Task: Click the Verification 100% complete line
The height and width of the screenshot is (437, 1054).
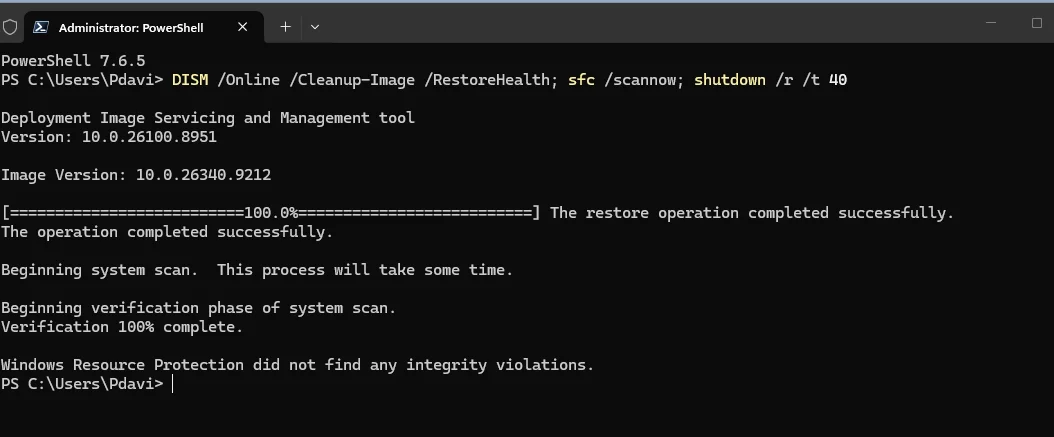Action: [x=122, y=327]
